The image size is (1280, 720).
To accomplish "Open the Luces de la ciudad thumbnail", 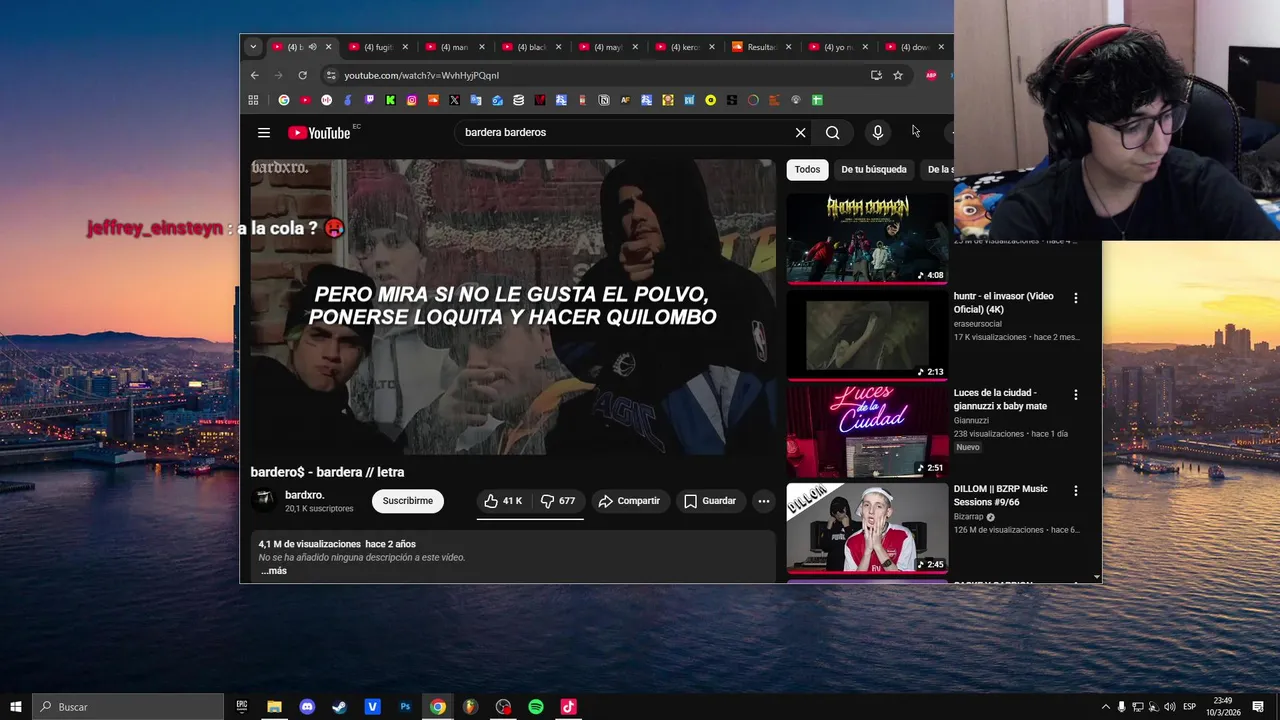I will 867,431.
